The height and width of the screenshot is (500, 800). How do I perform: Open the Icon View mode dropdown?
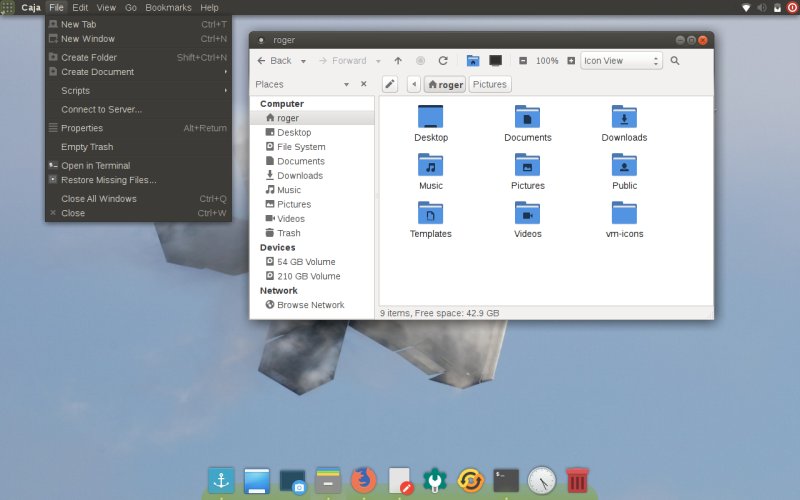pos(622,61)
